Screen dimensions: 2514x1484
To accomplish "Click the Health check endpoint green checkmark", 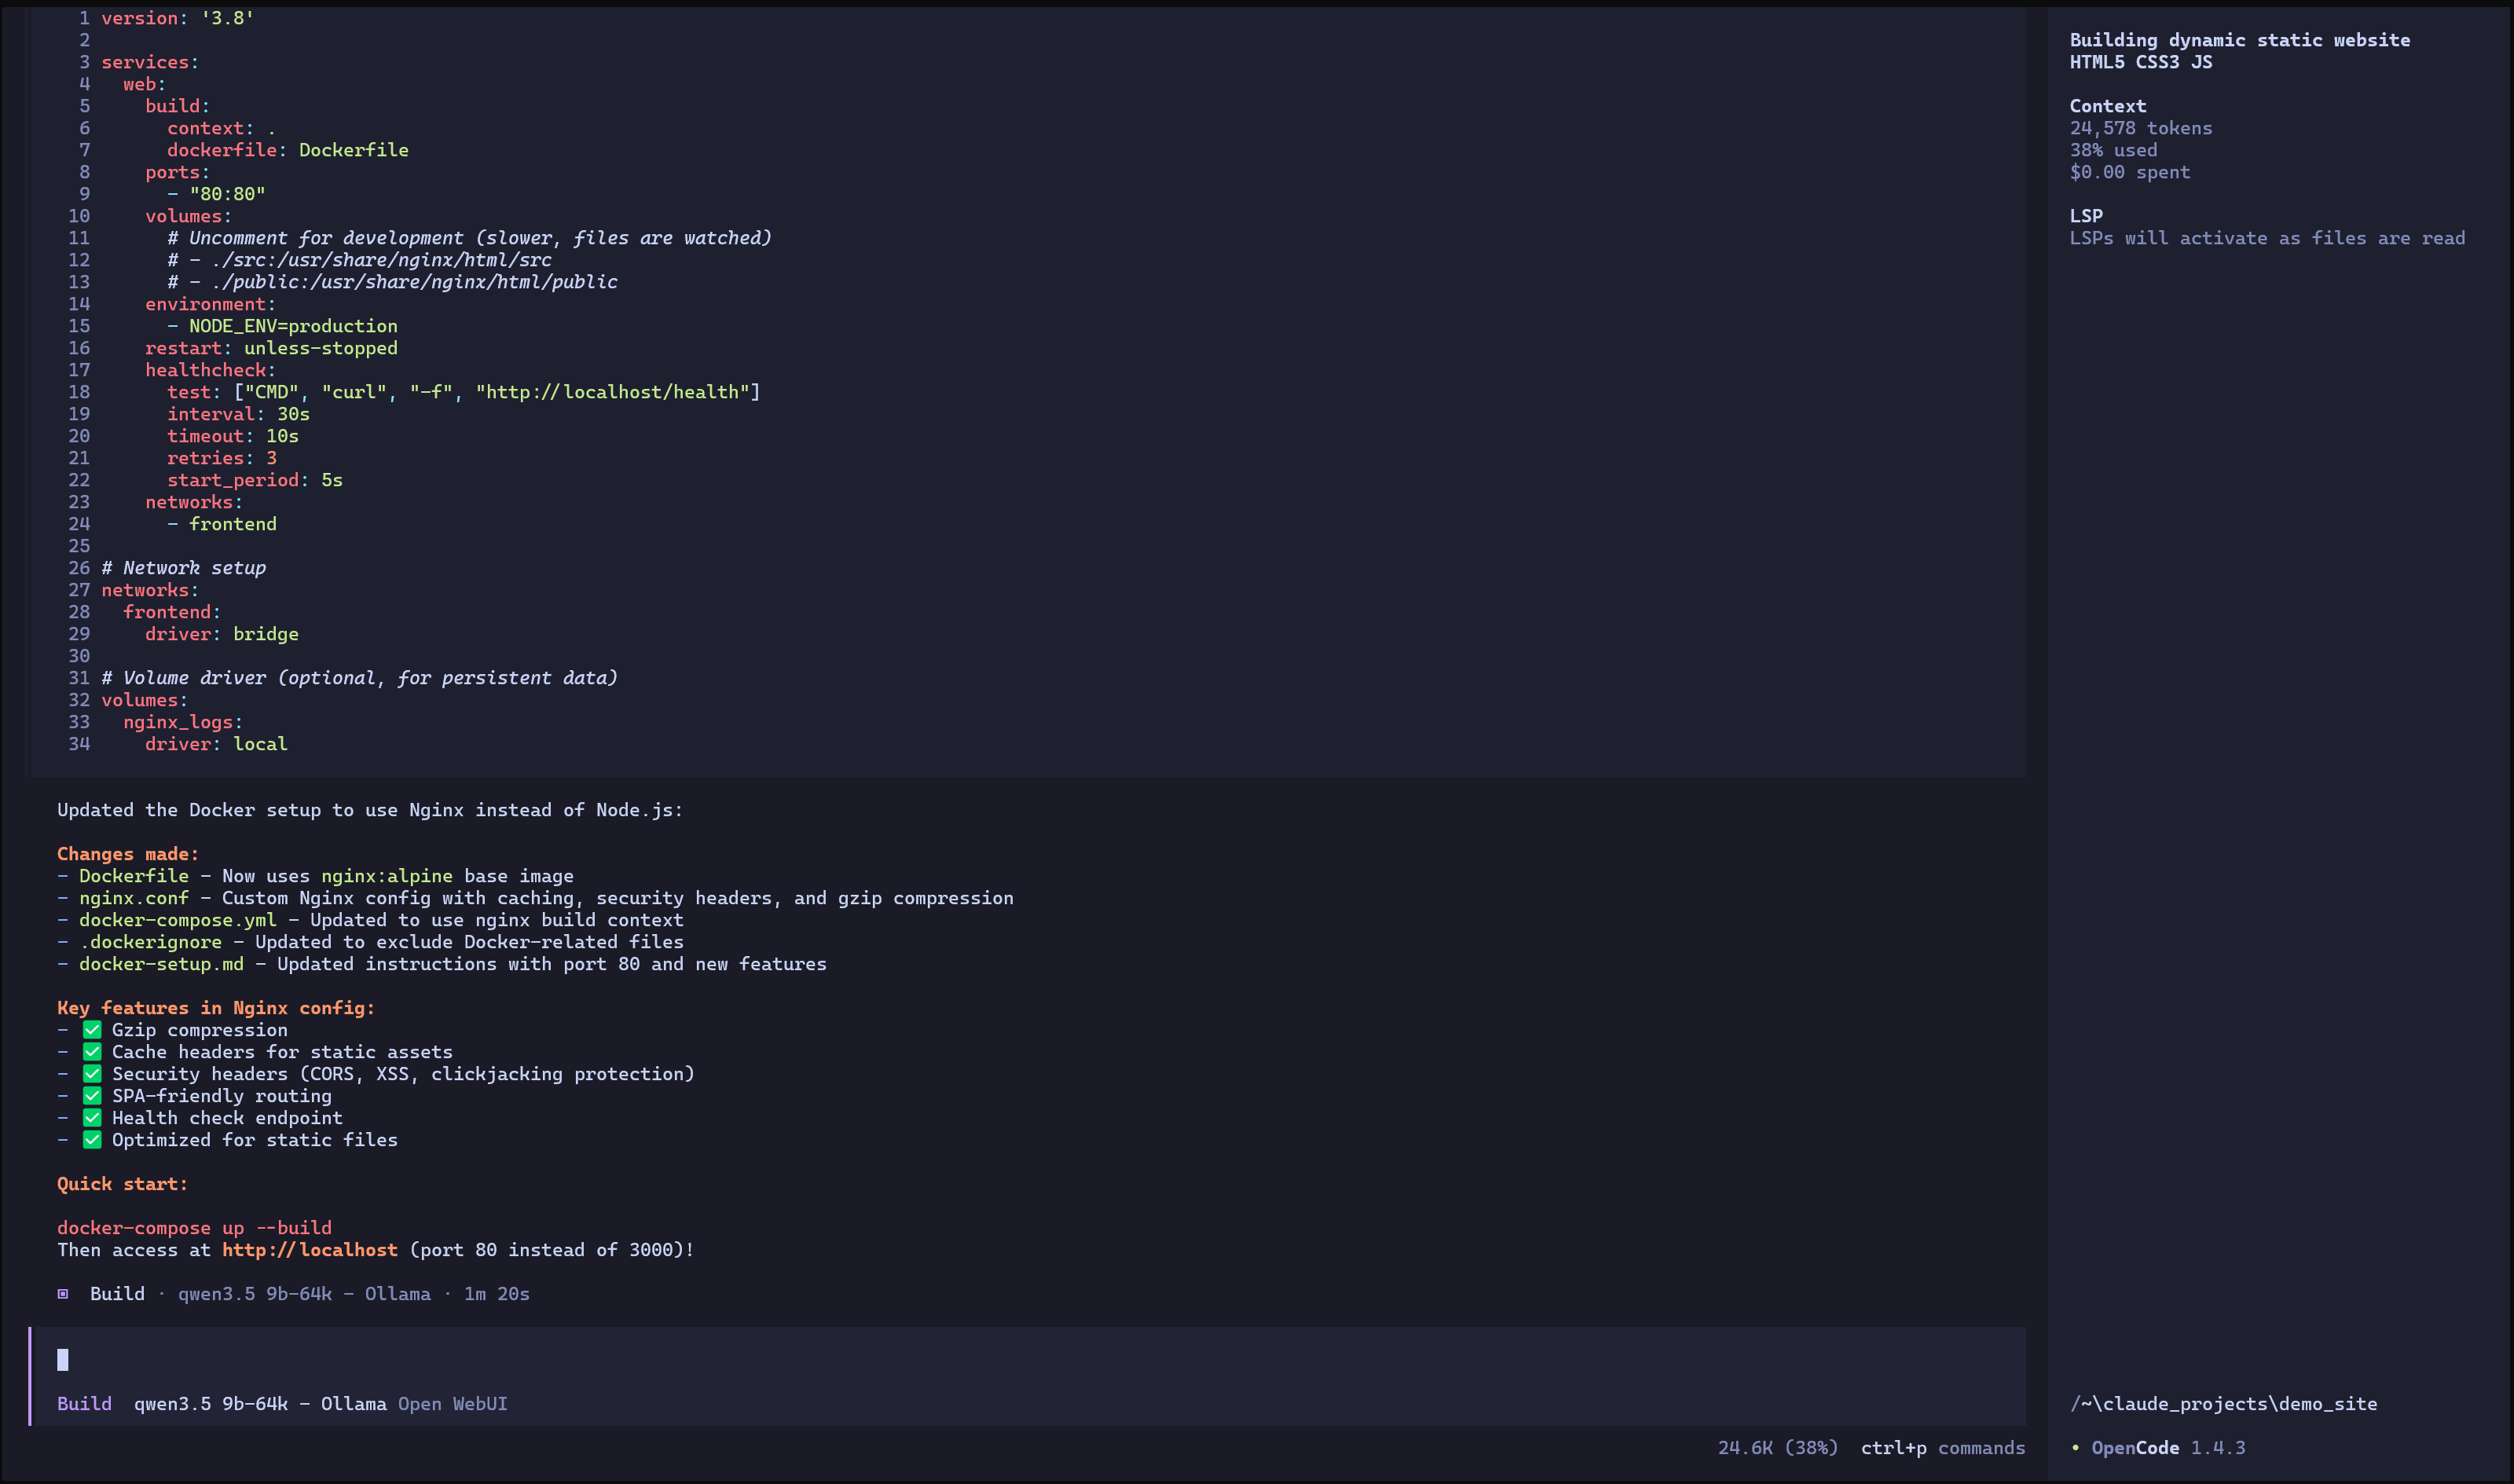I will point(92,1118).
